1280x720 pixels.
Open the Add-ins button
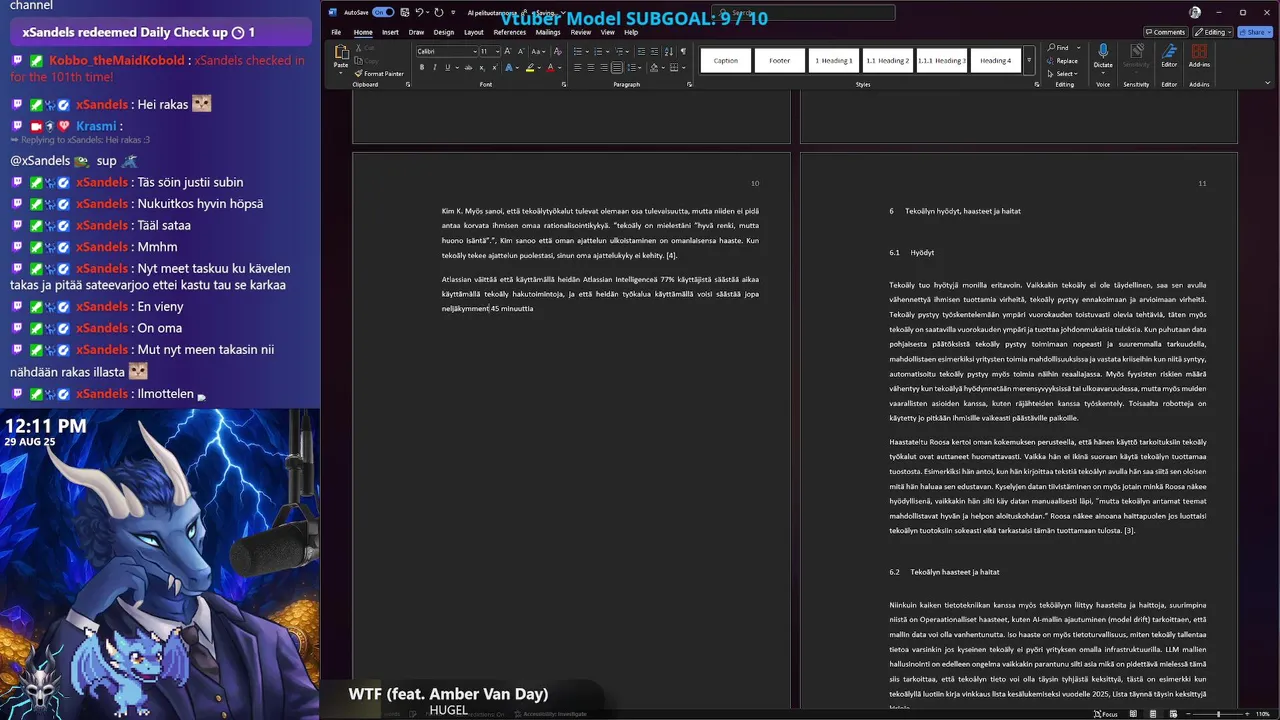click(1199, 52)
